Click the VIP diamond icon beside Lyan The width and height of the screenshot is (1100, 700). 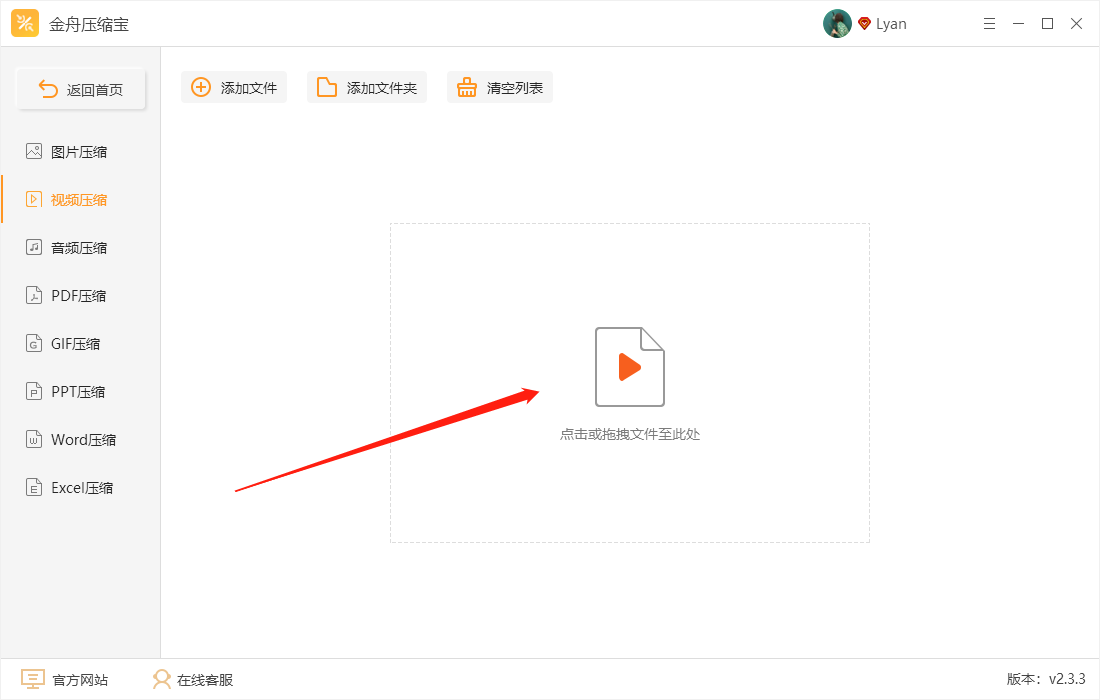864,23
